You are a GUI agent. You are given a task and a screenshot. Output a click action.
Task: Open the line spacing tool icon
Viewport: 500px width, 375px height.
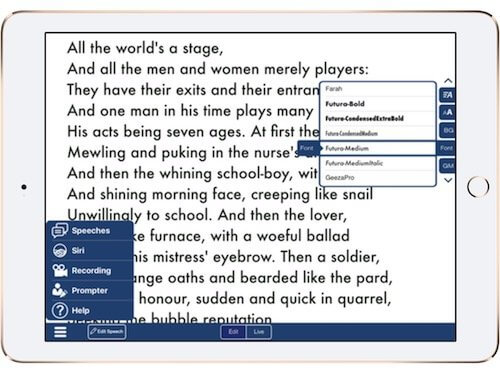[x=447, y=95]
